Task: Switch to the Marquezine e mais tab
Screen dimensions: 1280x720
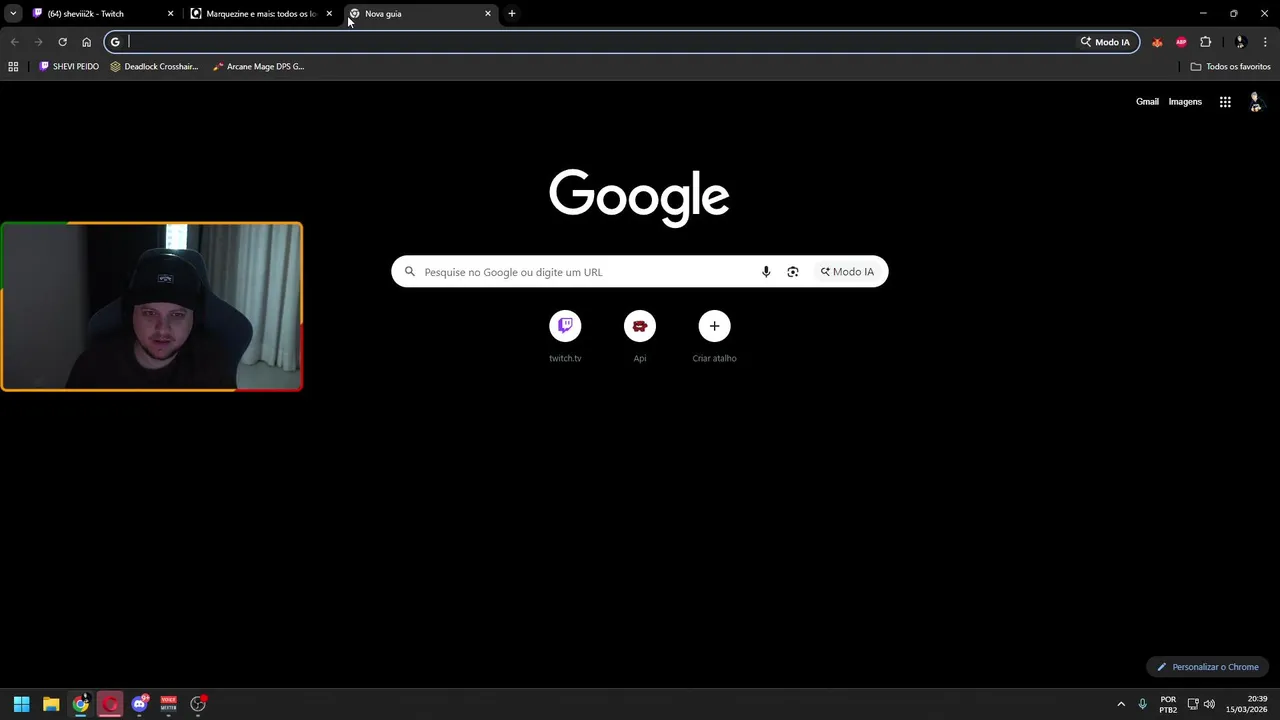Action: click(260, 14)
